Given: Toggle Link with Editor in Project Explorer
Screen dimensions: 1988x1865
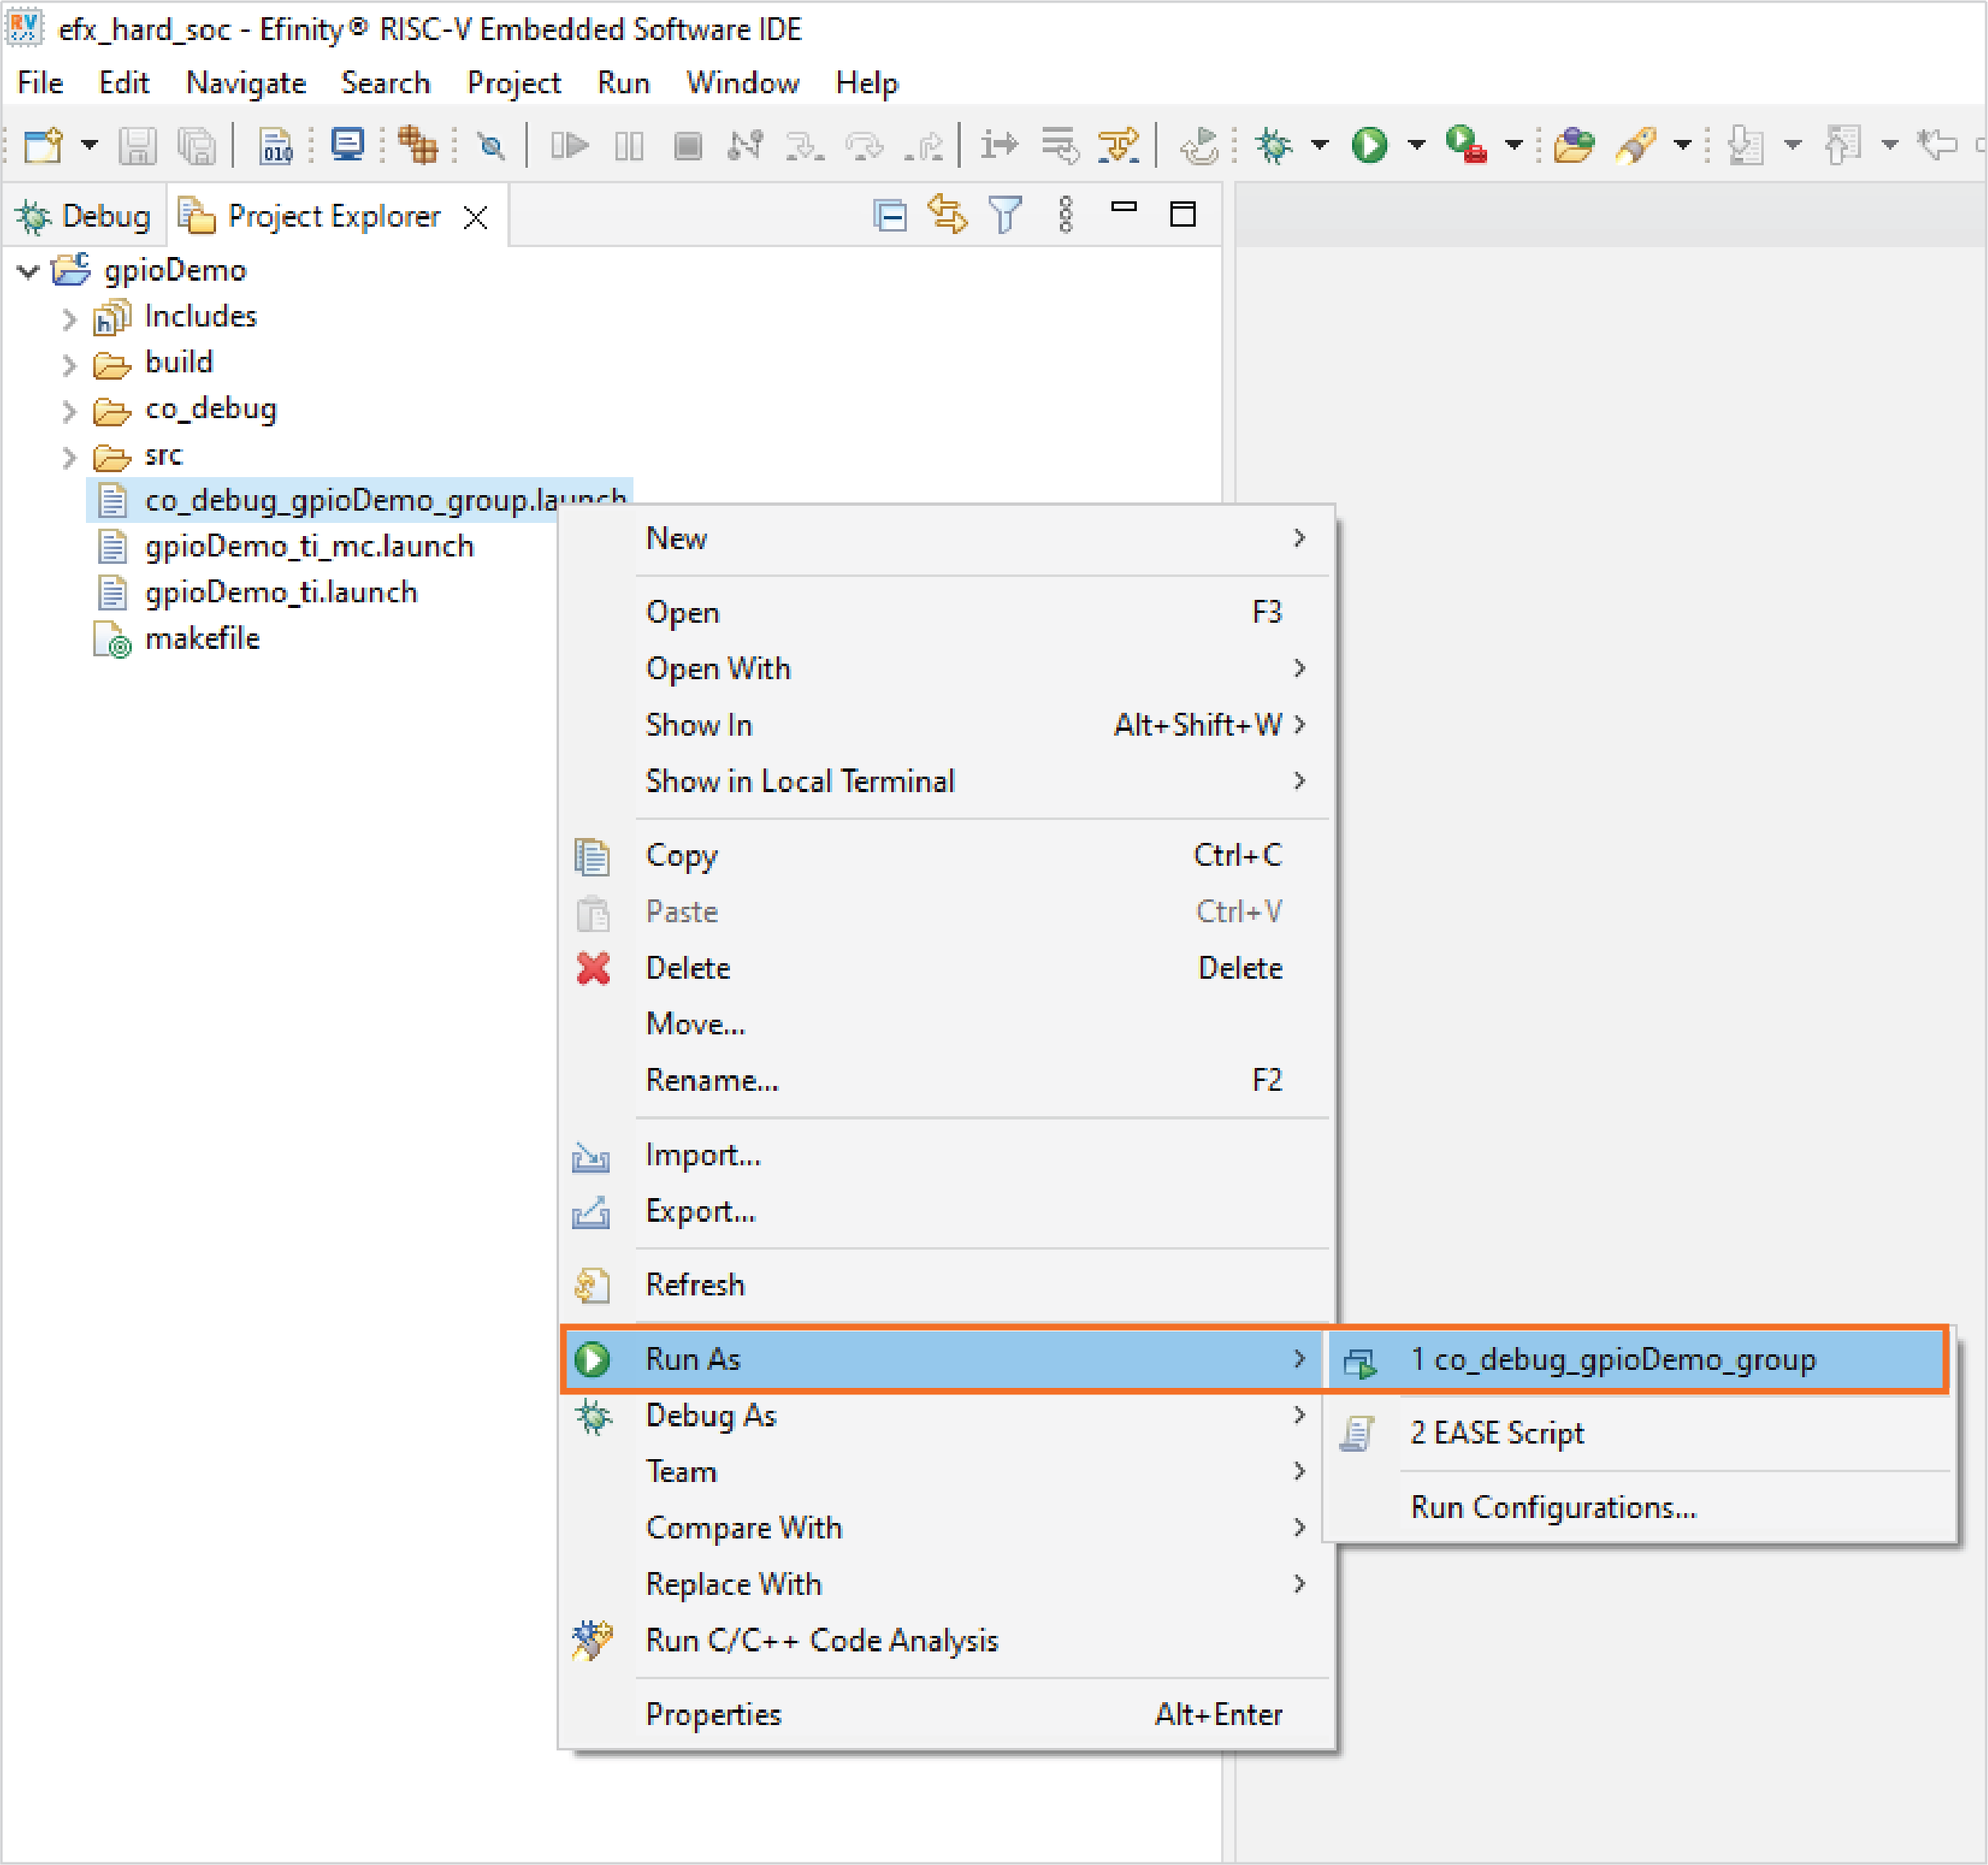Looking at the screenshot, I should (x=947, y=215).
